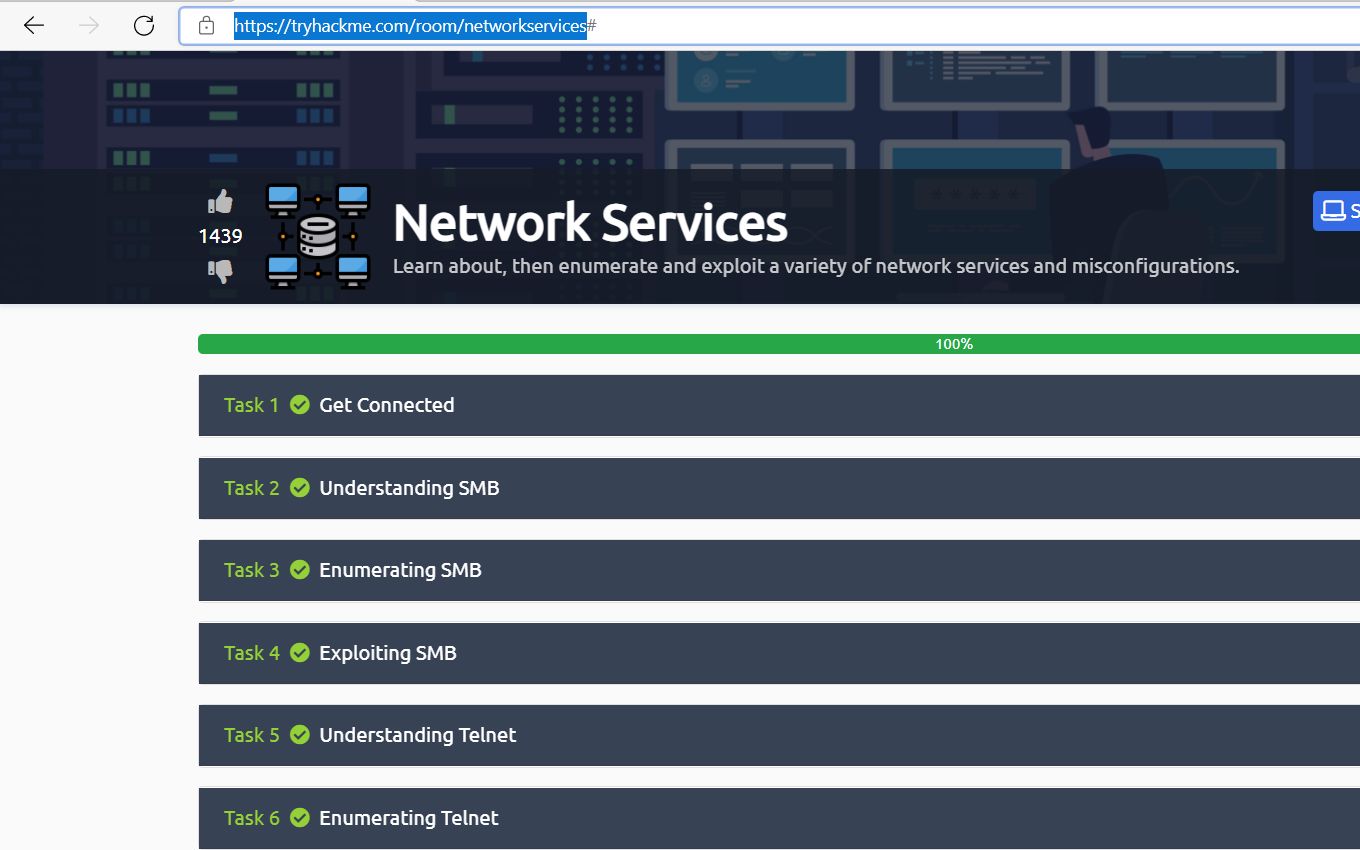1360x850 pixels.
Task: Click the thumbs up like icon
Action: tap(220, 202)
